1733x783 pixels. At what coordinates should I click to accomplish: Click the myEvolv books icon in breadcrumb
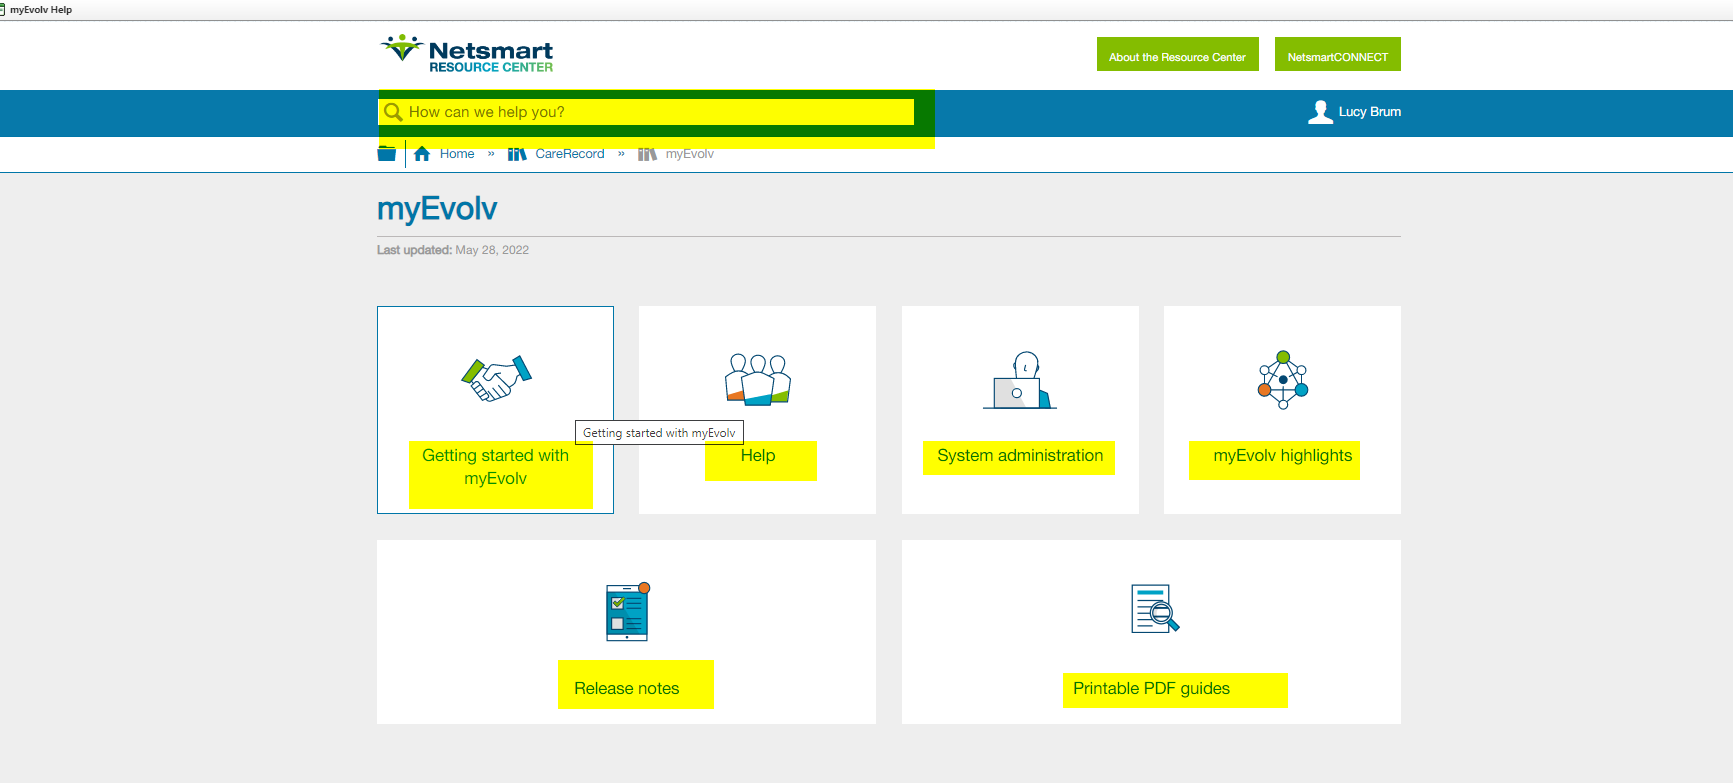tap(648, 154)
